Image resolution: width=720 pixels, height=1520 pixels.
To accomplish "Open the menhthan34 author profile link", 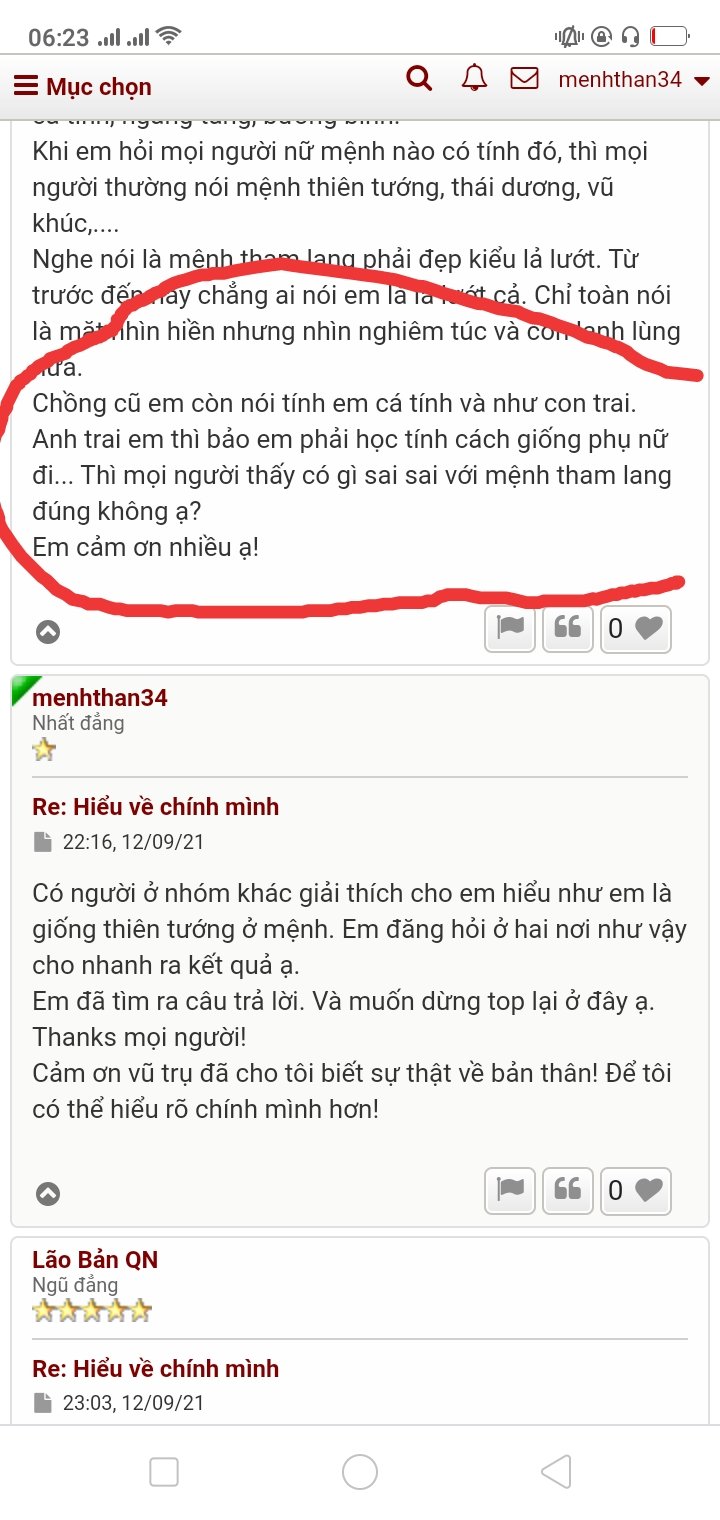I will pos(100,698).
